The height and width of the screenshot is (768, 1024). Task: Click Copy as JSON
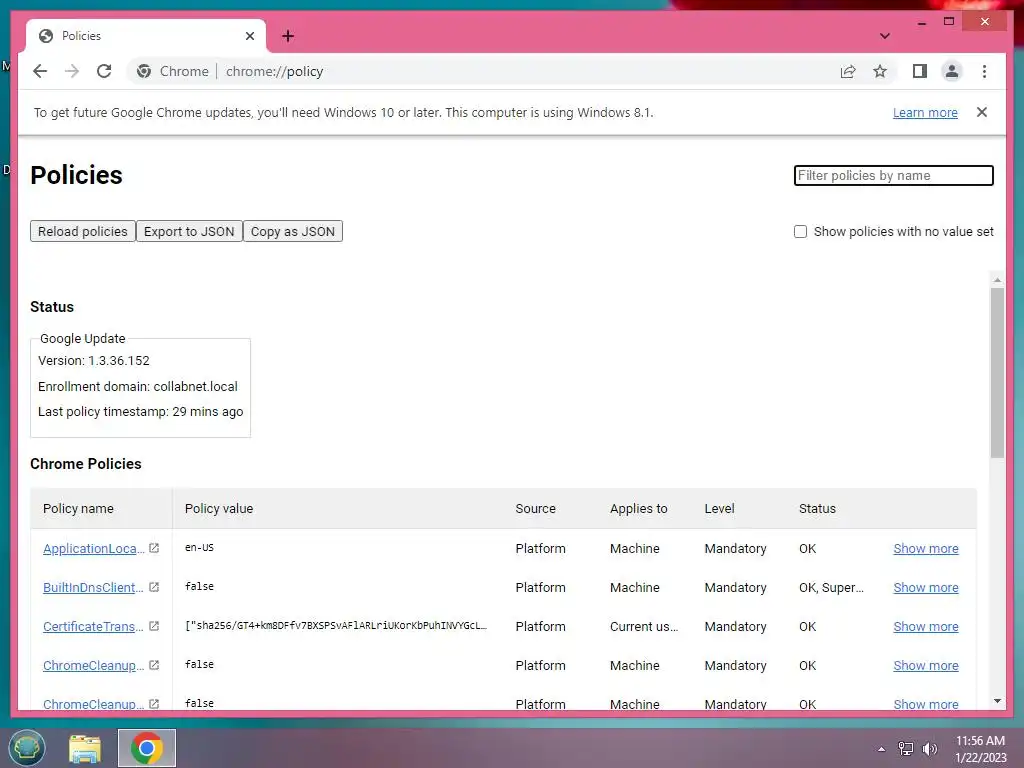coord(293,231)
